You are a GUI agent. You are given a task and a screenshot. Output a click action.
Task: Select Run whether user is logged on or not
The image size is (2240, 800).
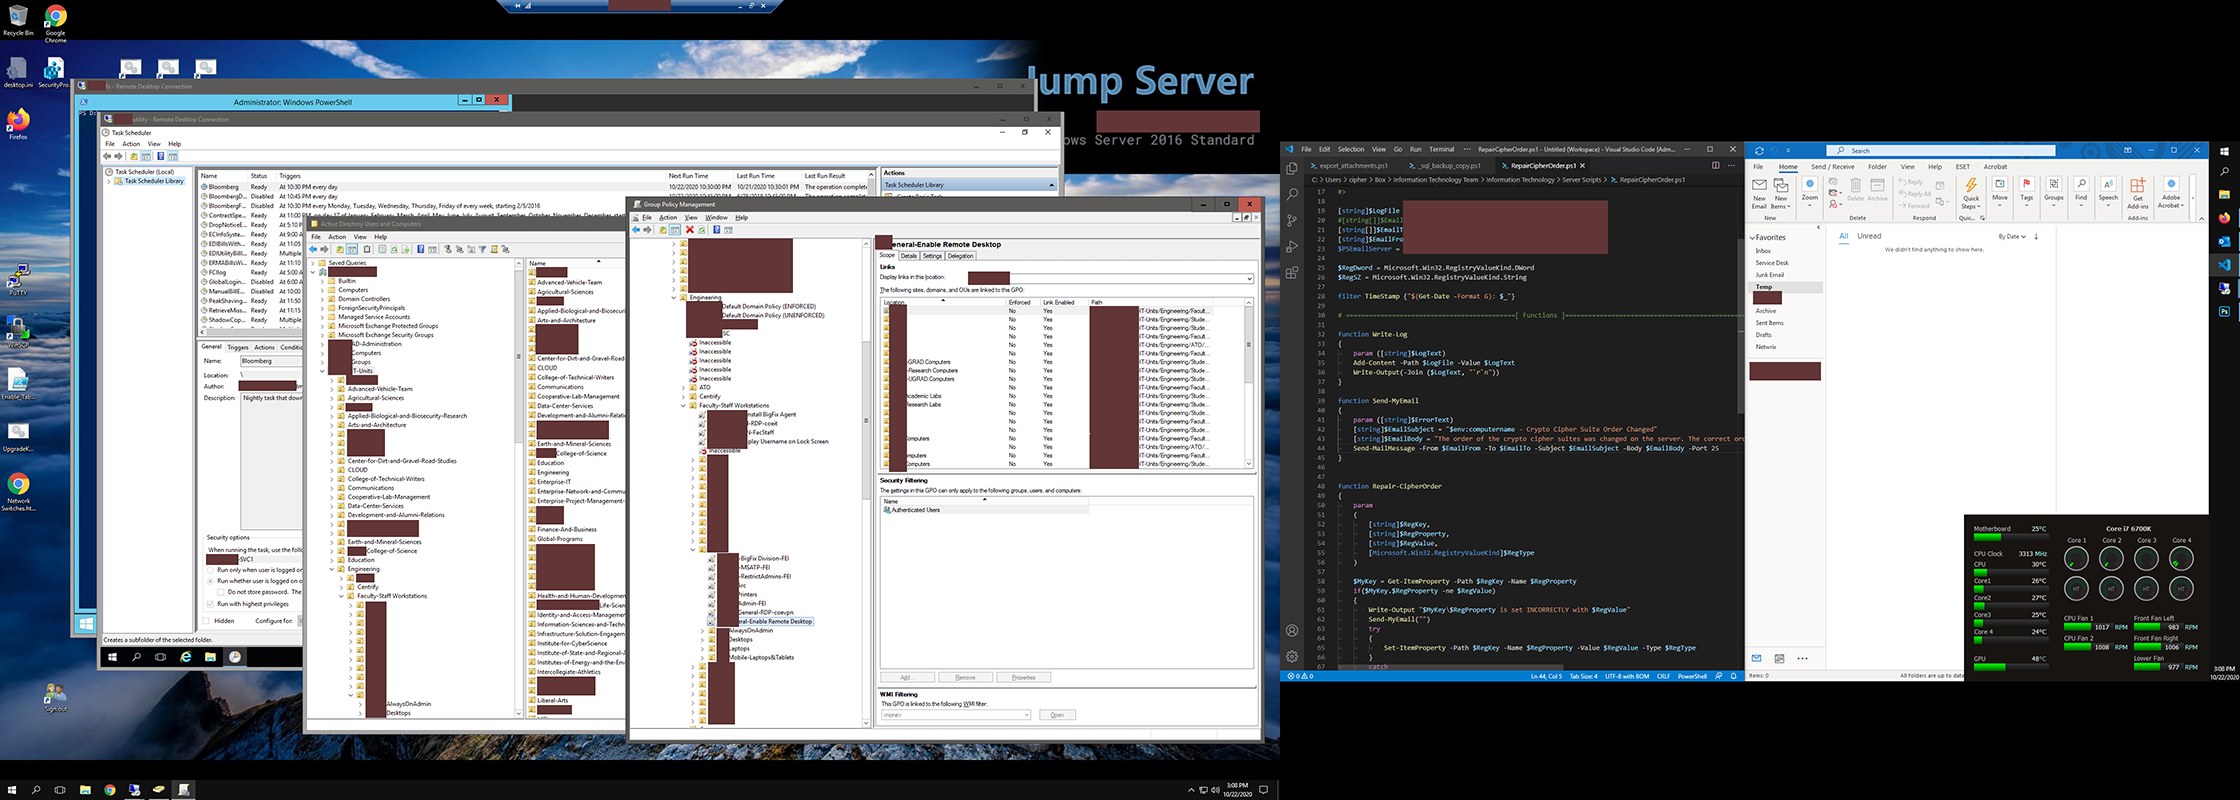(x=211, y=581)
